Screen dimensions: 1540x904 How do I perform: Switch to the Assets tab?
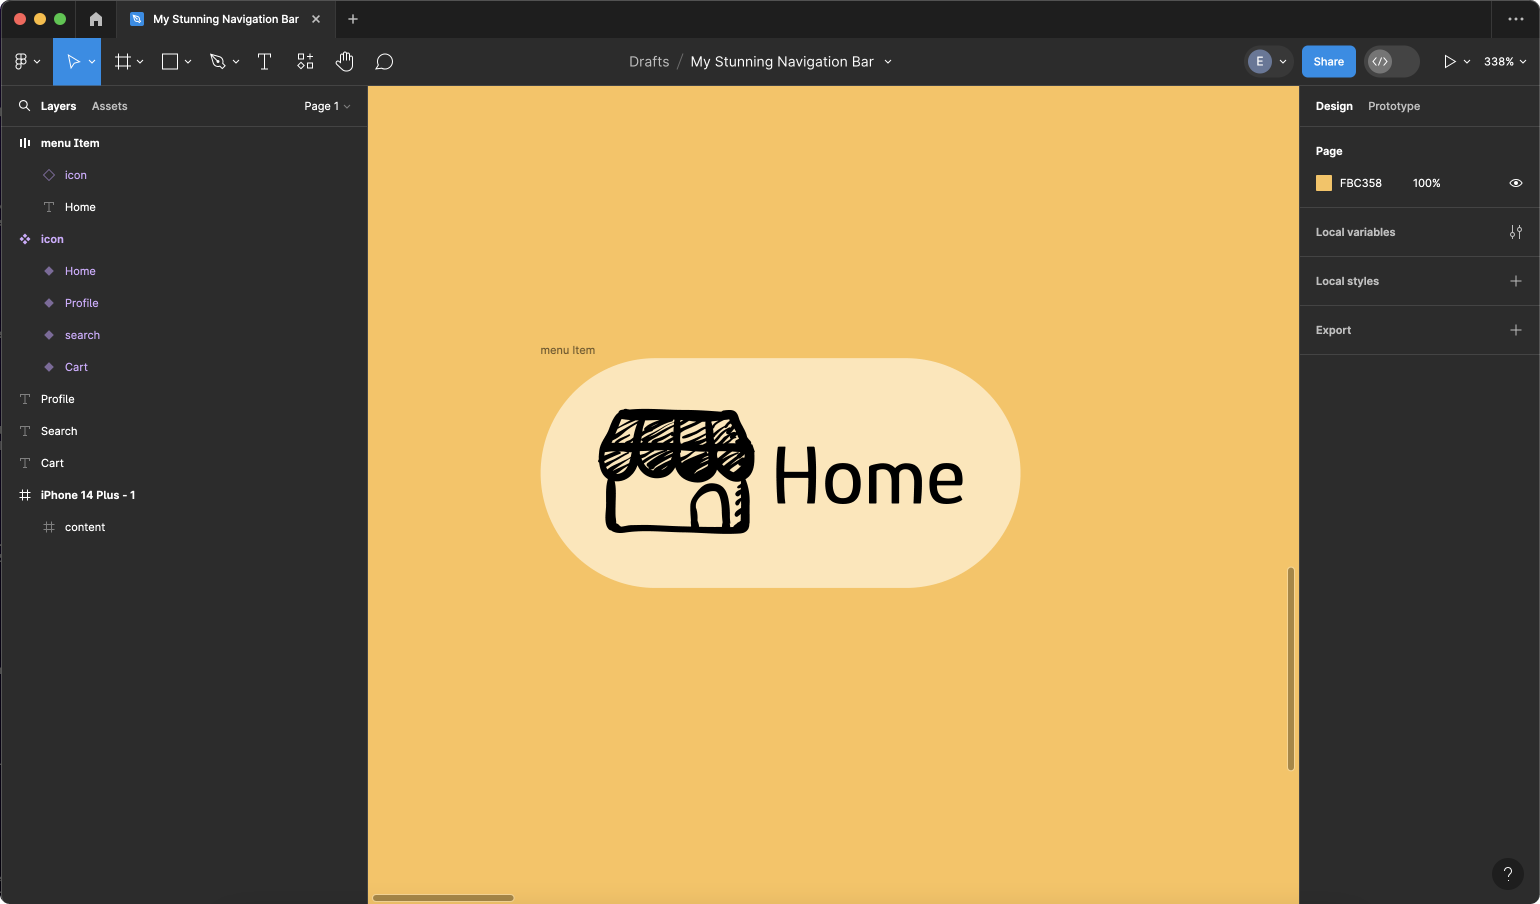[x=109, y=106]
